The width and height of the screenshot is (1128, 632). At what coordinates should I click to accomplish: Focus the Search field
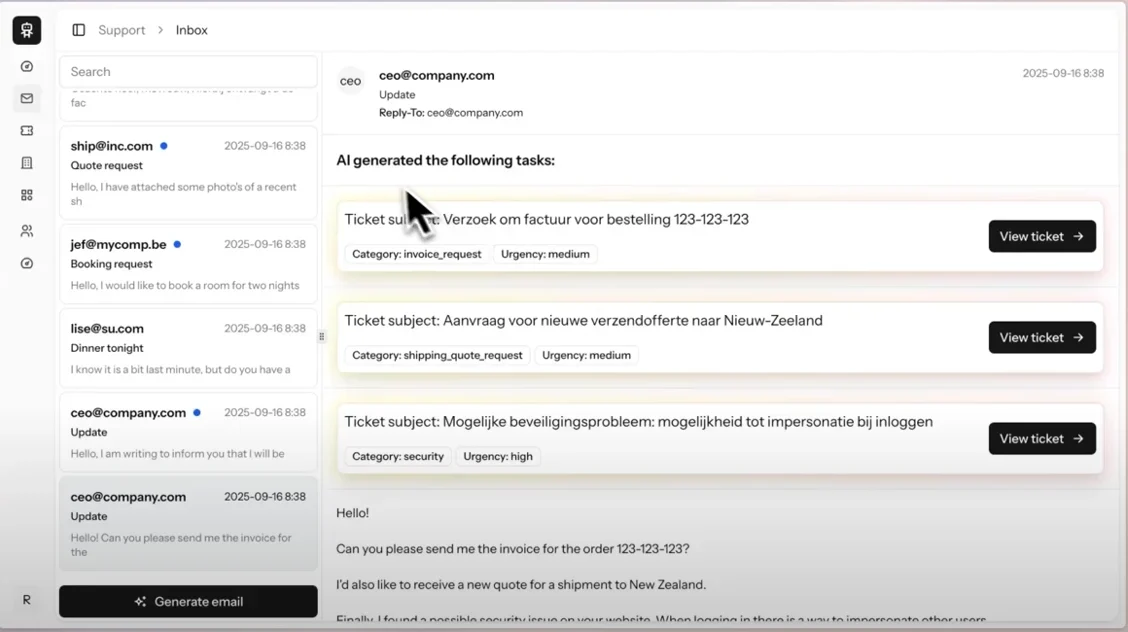click(188, 71)
